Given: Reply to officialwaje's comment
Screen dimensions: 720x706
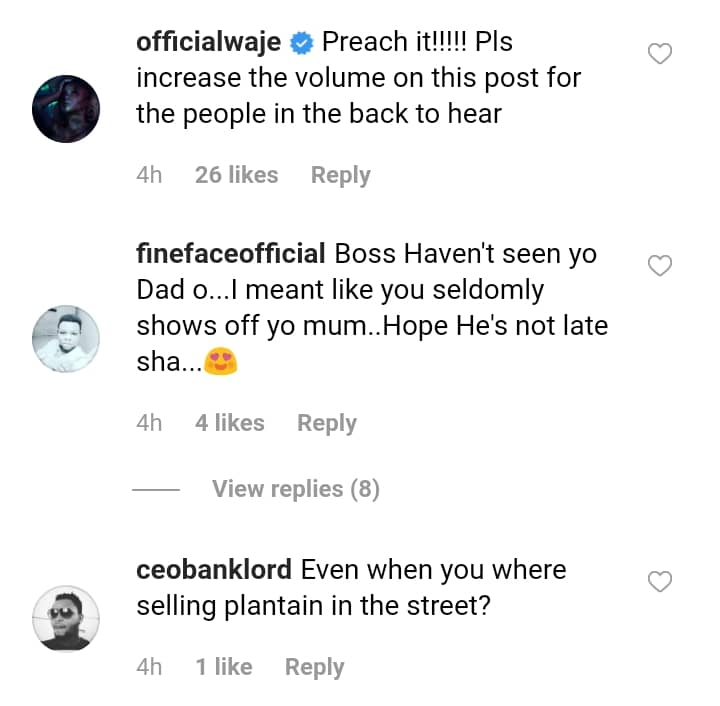Looking at the screenshot, I should pyautogui.click(x=340, y=175).
